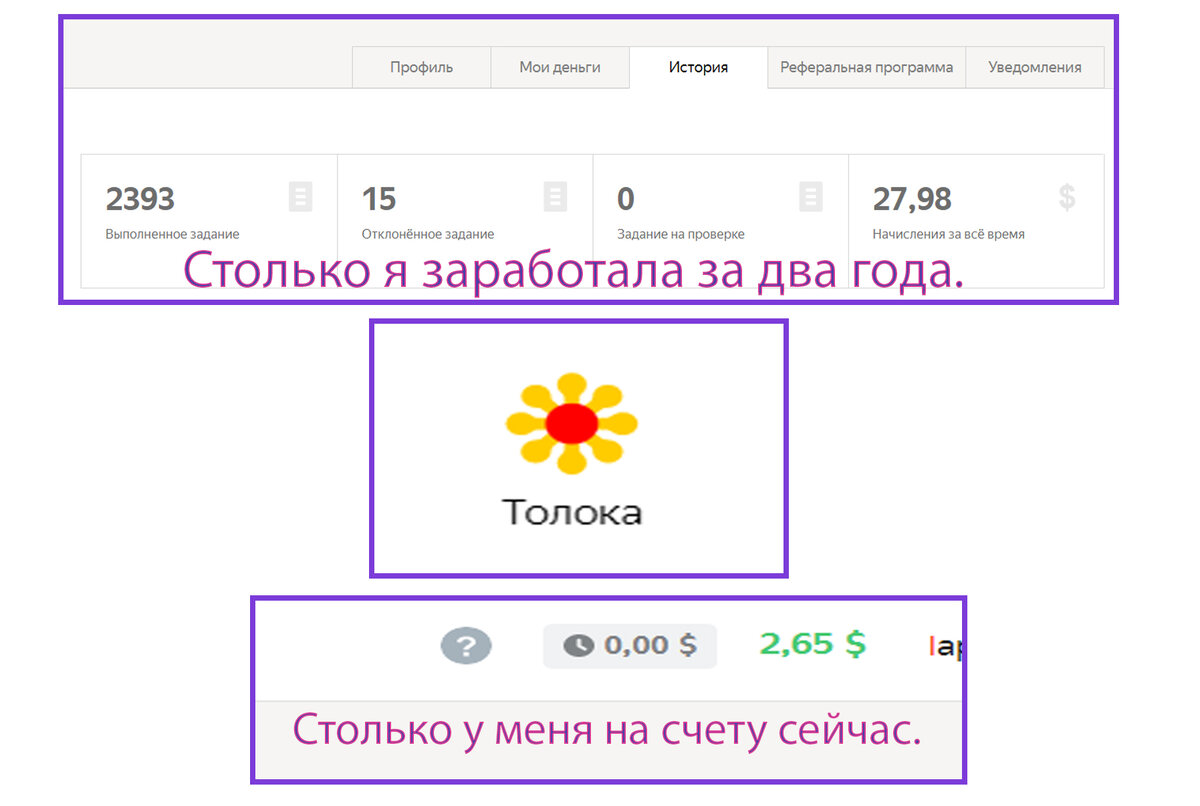The height and width of the screenshot is (806, 1200).
Task: Click the document icon in the Задание на проверке card
Action: coord(811,196)
